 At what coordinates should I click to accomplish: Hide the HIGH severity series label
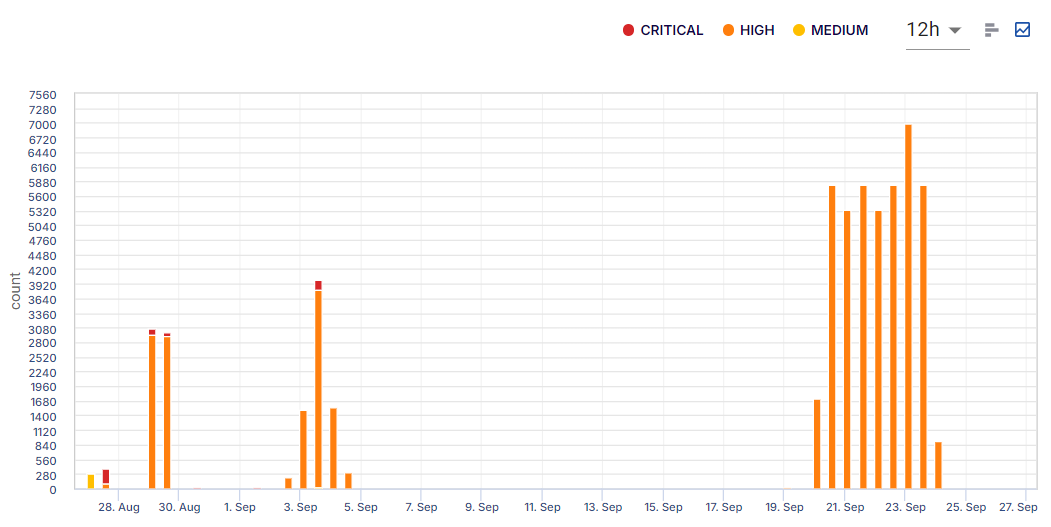pos(757,31)
